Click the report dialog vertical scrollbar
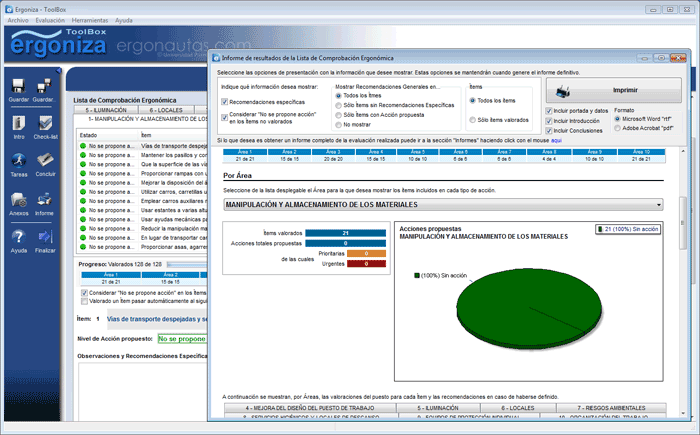This screenshot has width=700, height=435. tap(683, 222)
